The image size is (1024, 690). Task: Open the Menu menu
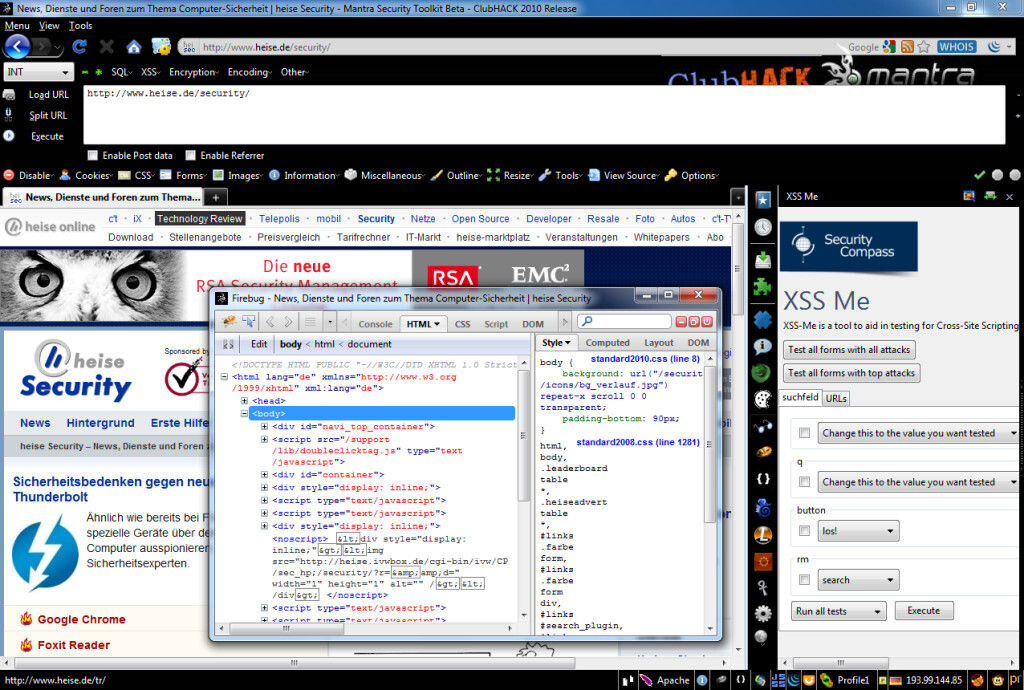(17, 26)
